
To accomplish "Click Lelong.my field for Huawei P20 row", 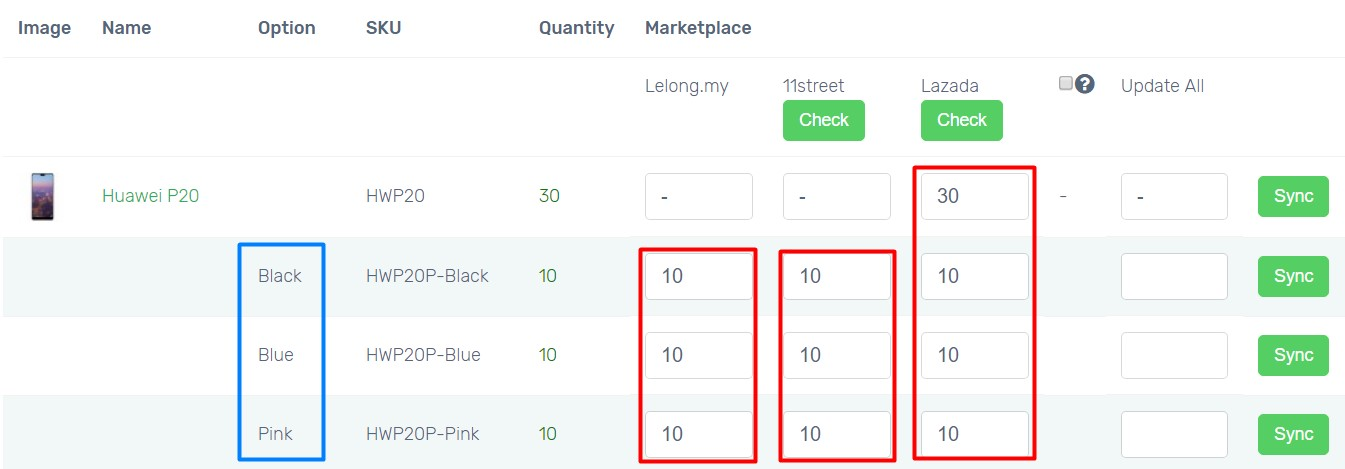I will (x=698, y=196).
